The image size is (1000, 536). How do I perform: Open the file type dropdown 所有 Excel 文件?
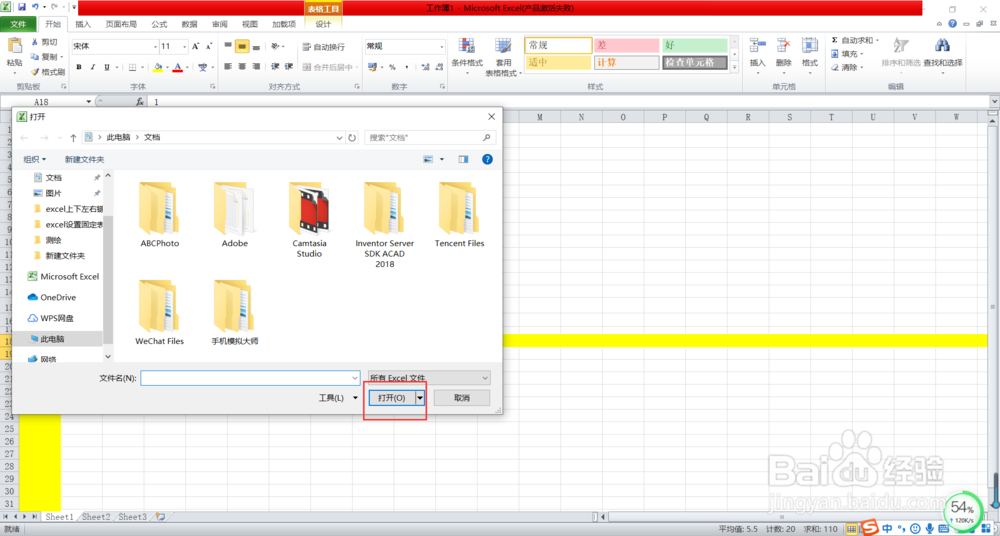tap(429, 378)
